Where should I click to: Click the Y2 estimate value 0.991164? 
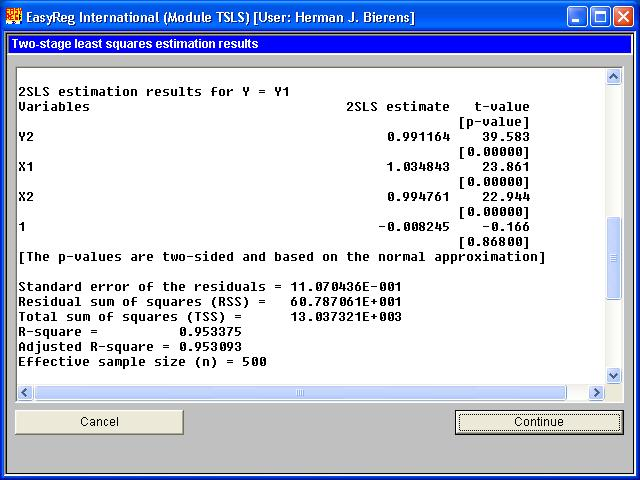point(418,137)
